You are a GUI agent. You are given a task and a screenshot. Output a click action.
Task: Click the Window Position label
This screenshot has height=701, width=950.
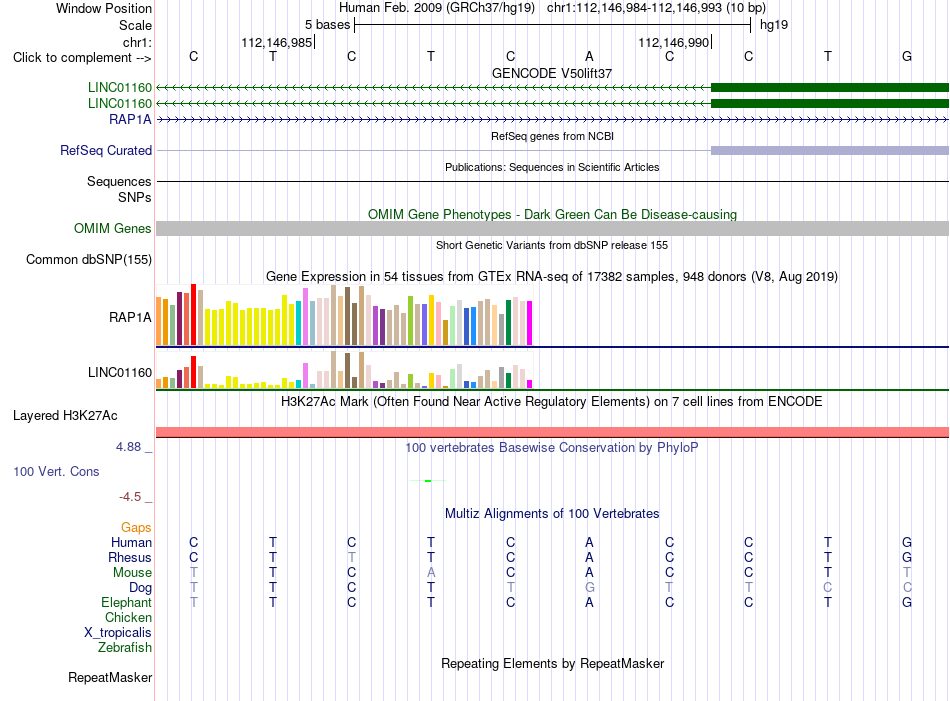104,8
